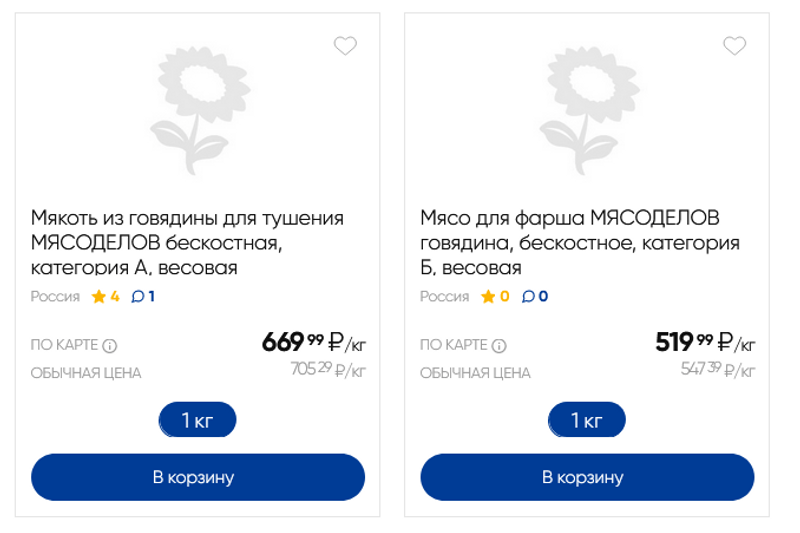Add the minced meat to cart (В корзину)
Viewport: 800px width, 533px height.
[x=587, y=477]
